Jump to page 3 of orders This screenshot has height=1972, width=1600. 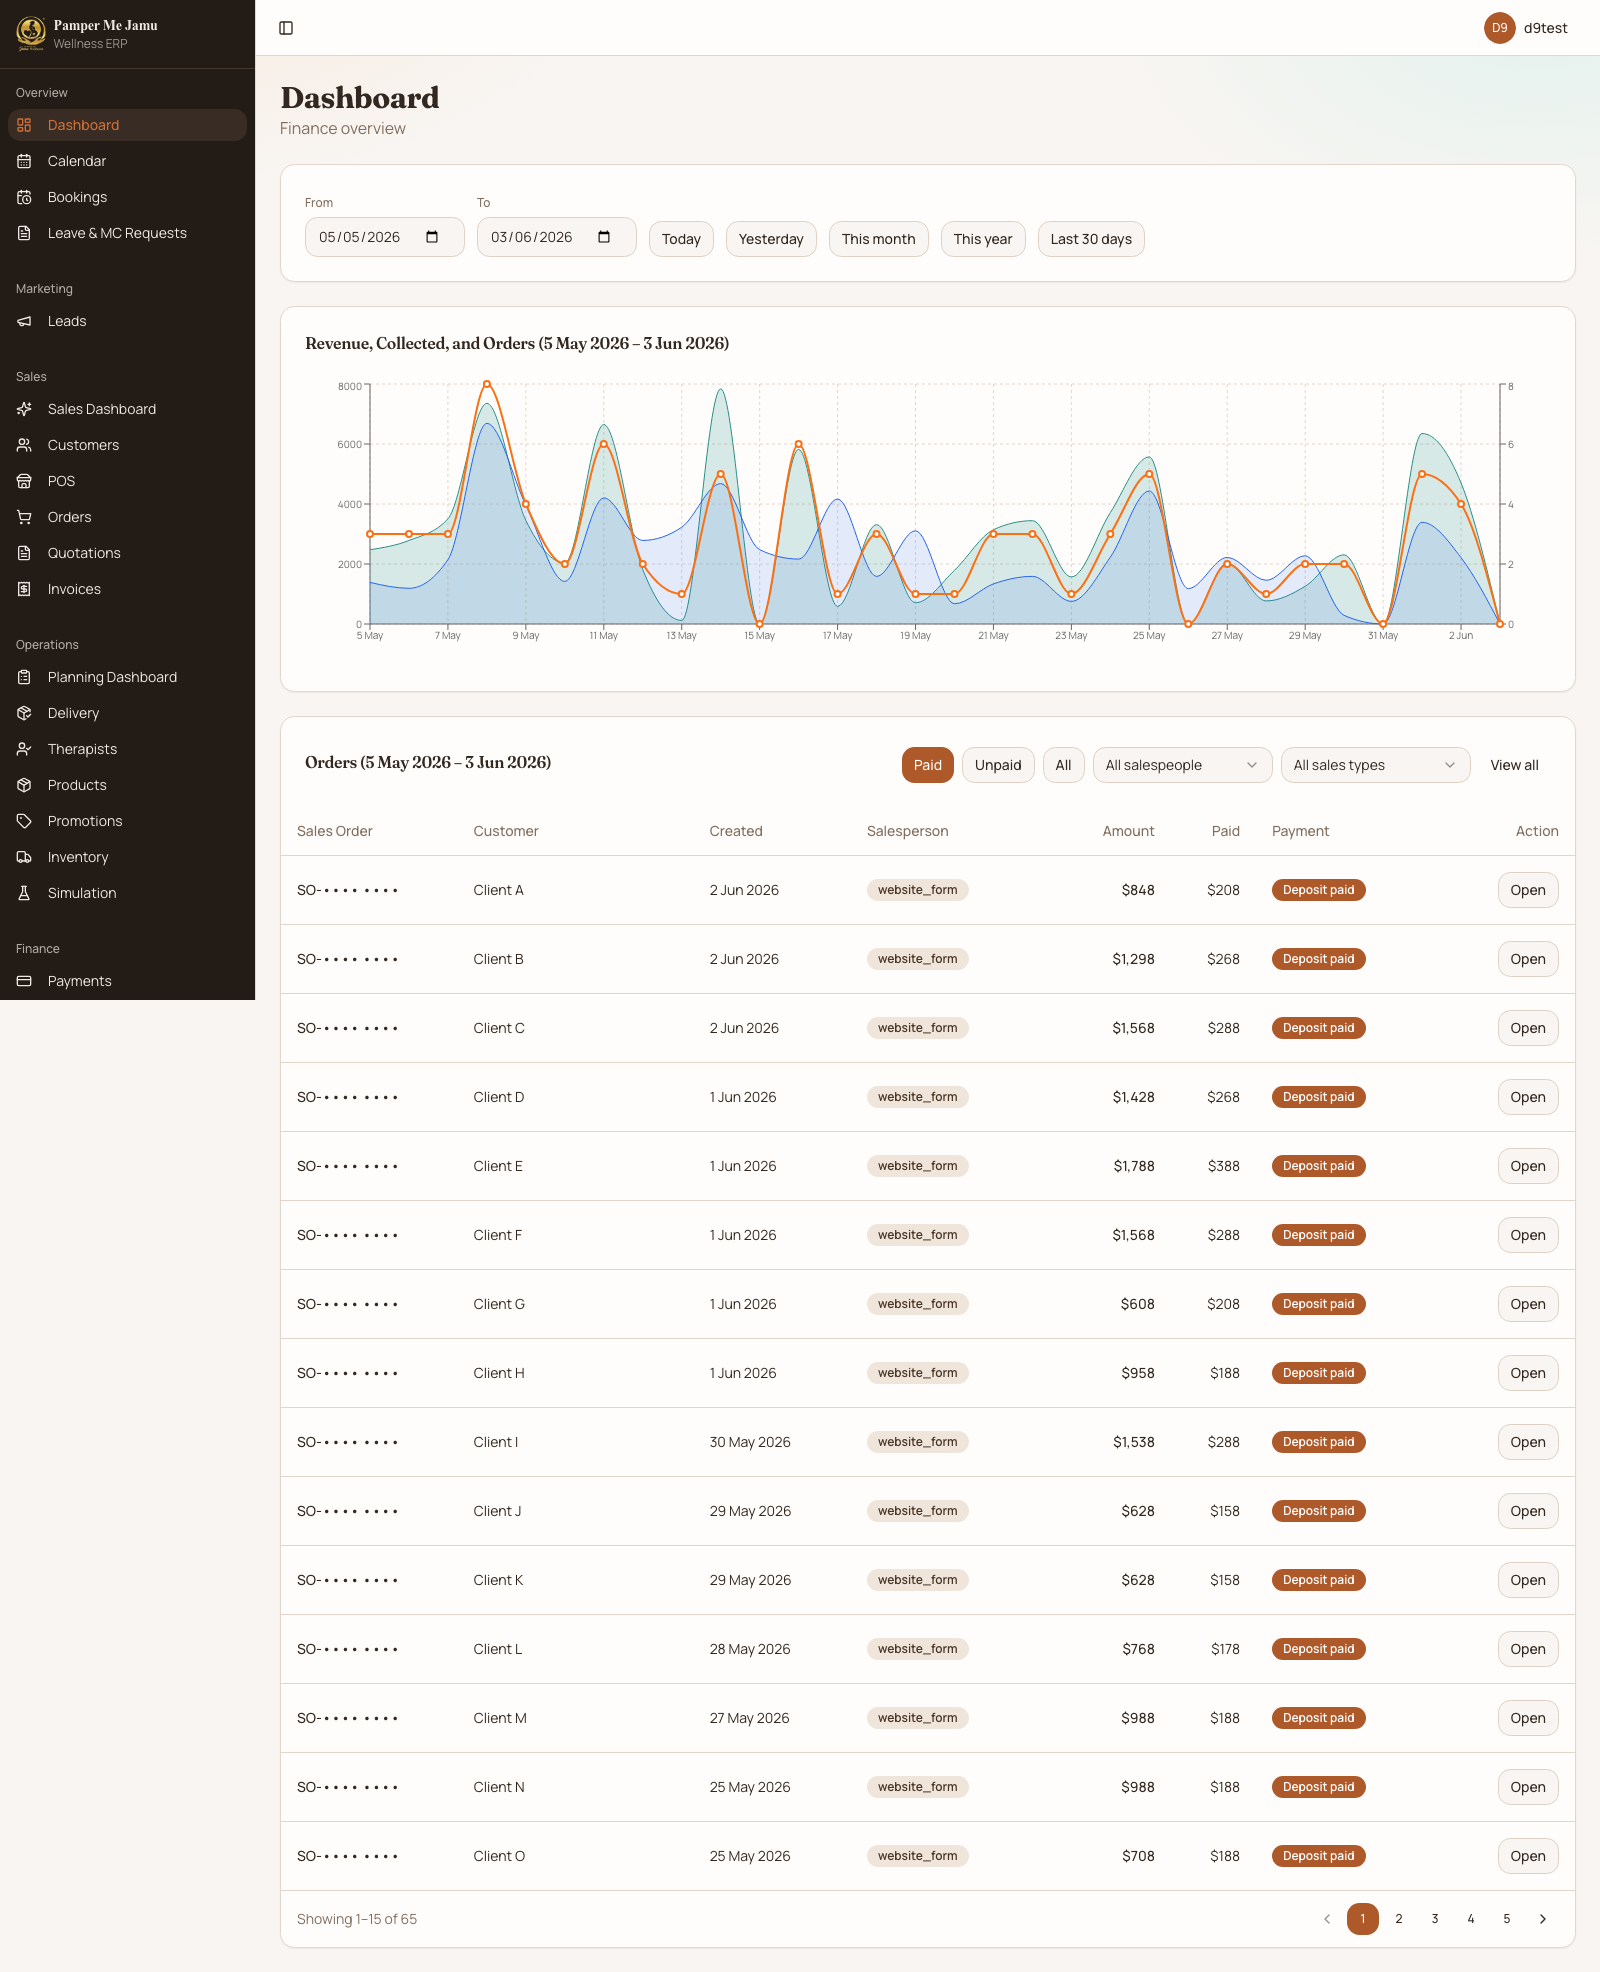(1435, 1919)
